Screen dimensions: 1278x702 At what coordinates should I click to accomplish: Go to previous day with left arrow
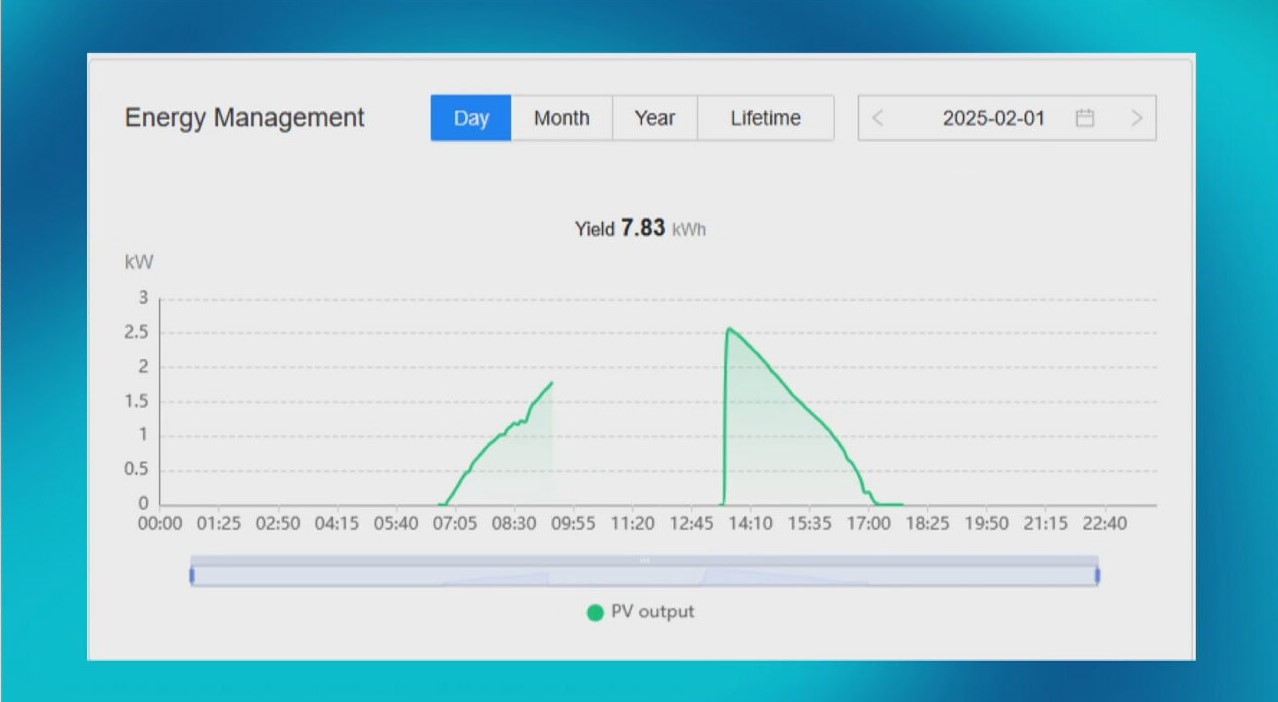point(878,118)
